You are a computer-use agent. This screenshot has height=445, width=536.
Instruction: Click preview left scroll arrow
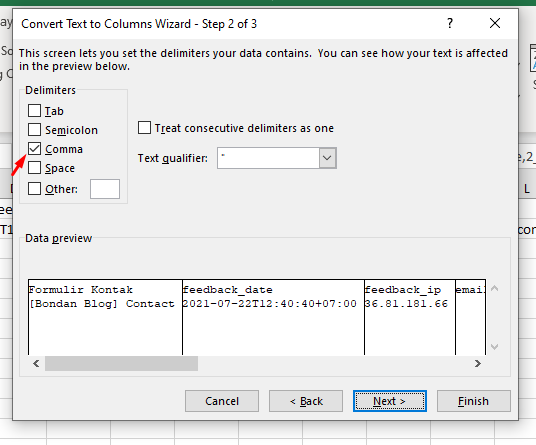[x=36, y=363]
